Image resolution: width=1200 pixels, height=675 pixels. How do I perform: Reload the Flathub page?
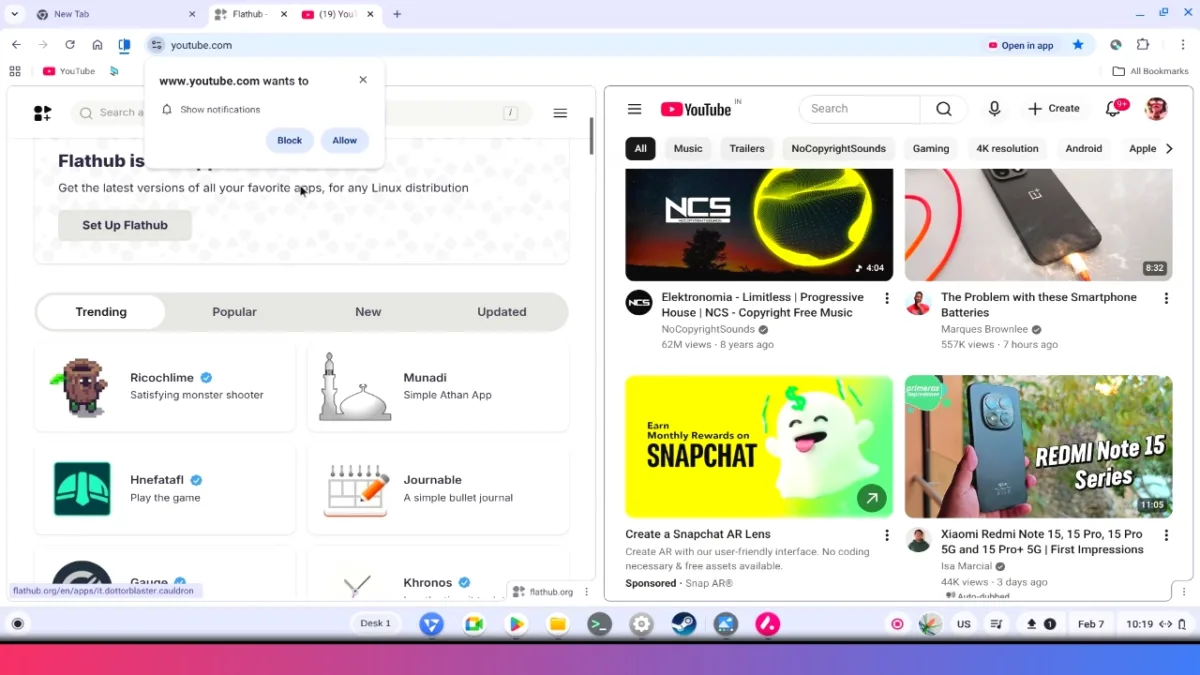coord(69,45)
